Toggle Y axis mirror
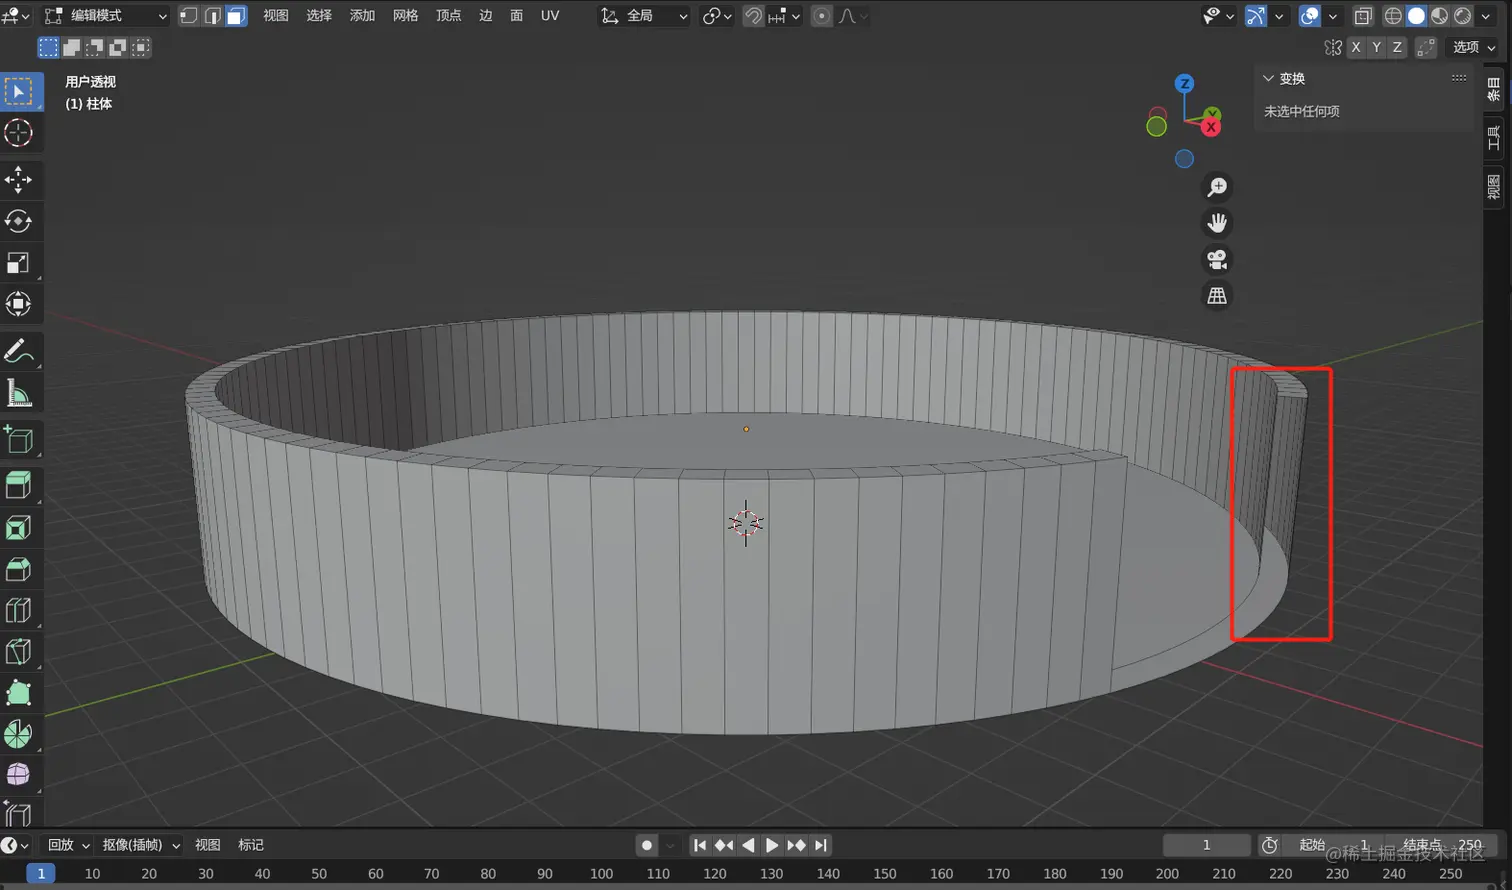This screenshot has height=890, width=1512. (x=1376, y=47)
